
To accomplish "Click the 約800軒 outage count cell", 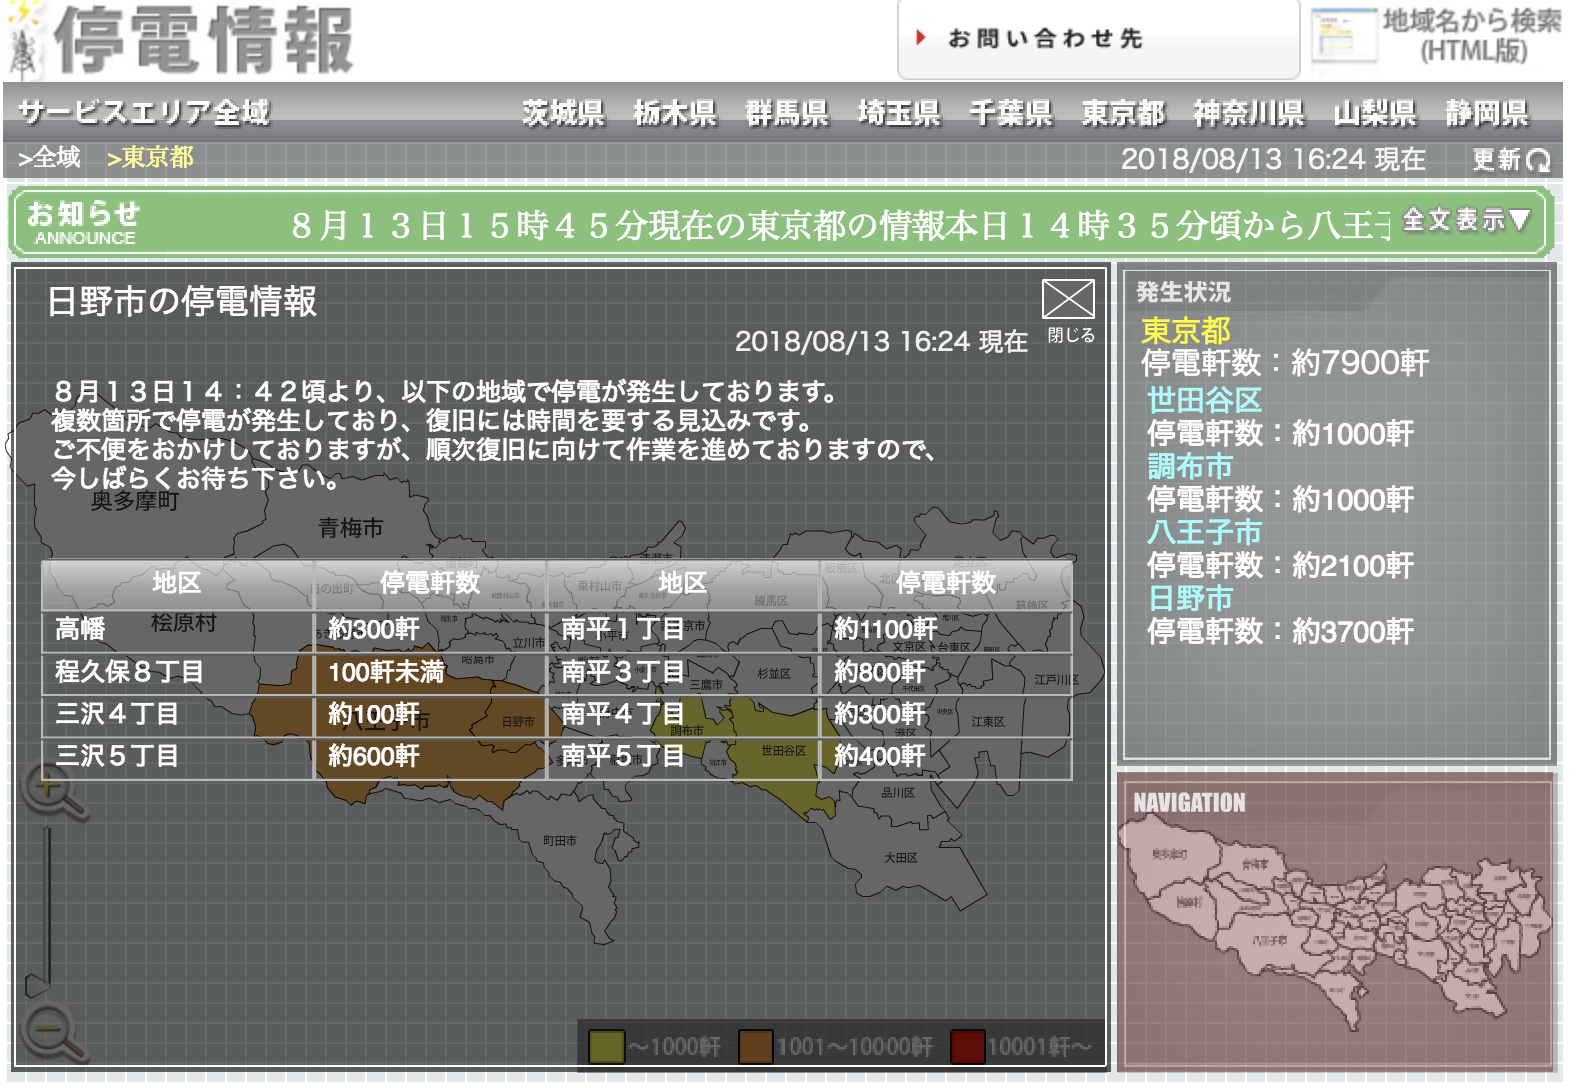I will point(946,672).
